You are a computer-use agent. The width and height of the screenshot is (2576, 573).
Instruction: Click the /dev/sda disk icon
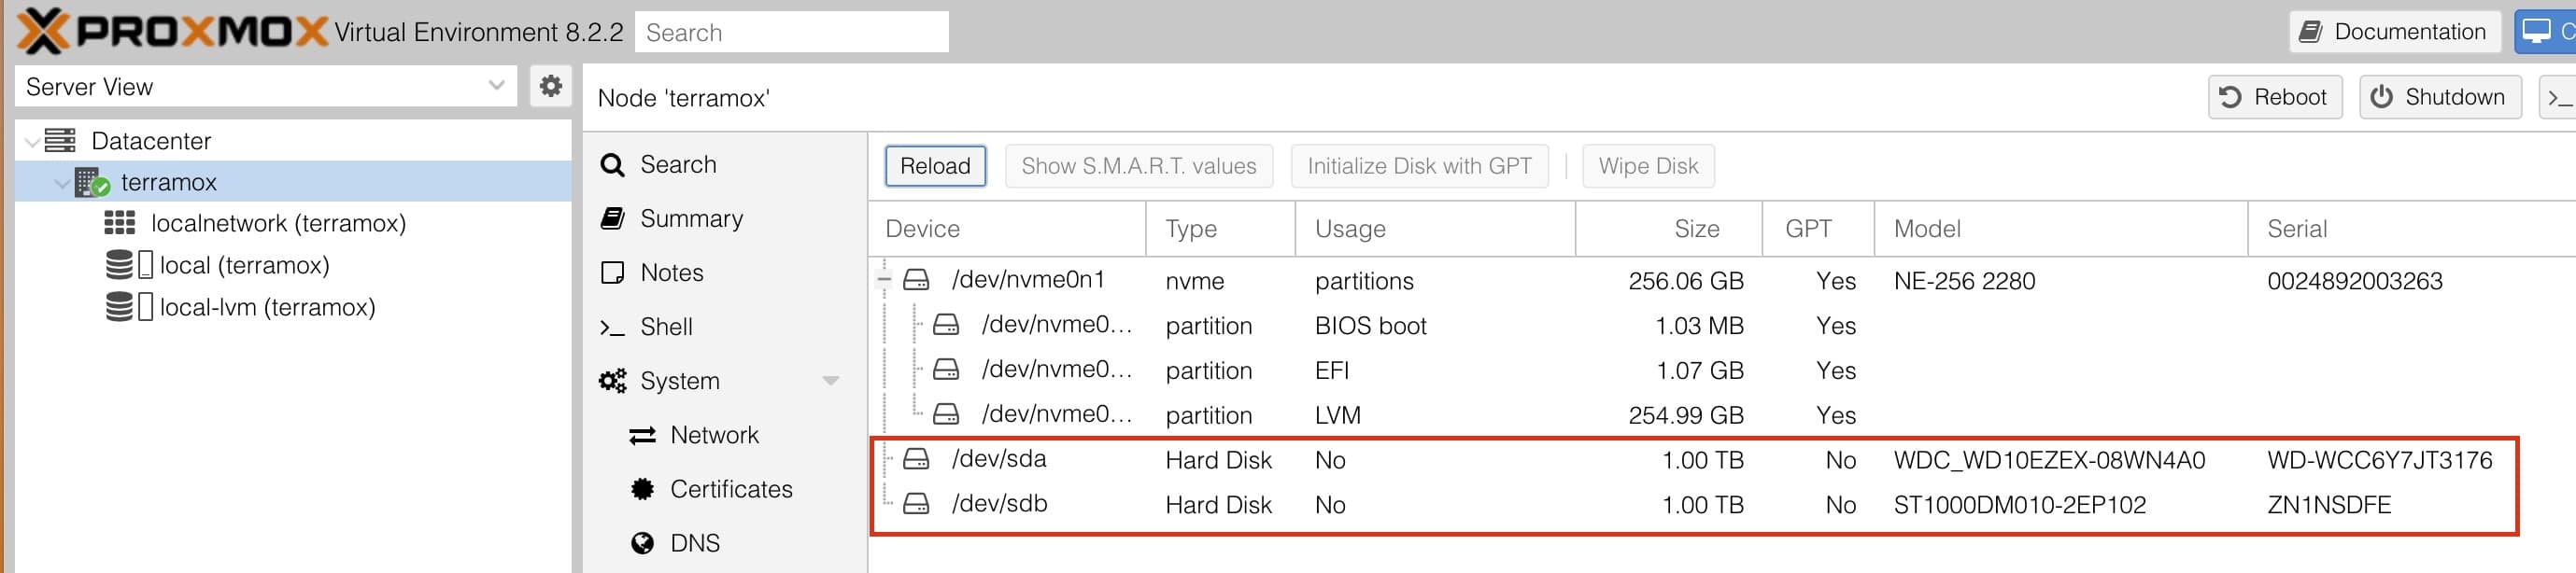click(916, 459)
